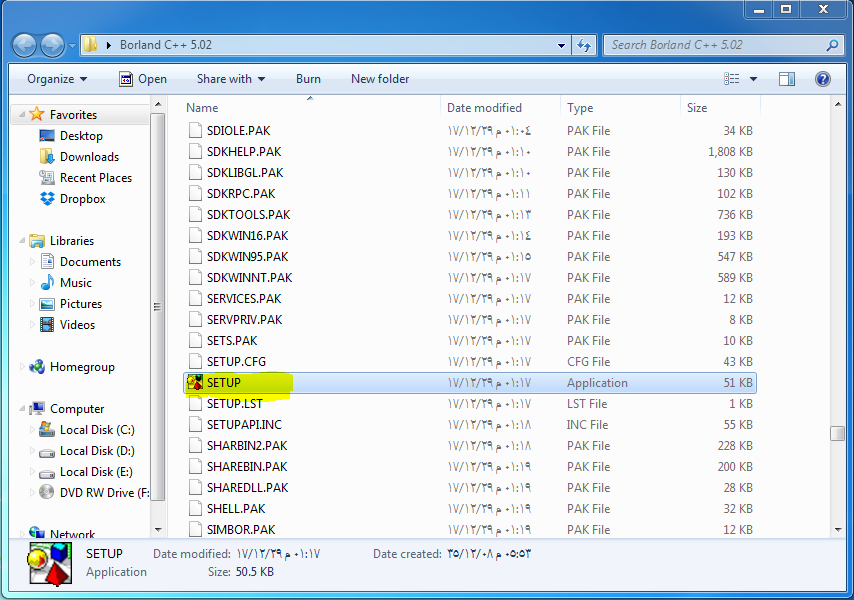This screenshot has width=854, height=600.
Task: Expand the Homegroup node
Action: [22, 366]
